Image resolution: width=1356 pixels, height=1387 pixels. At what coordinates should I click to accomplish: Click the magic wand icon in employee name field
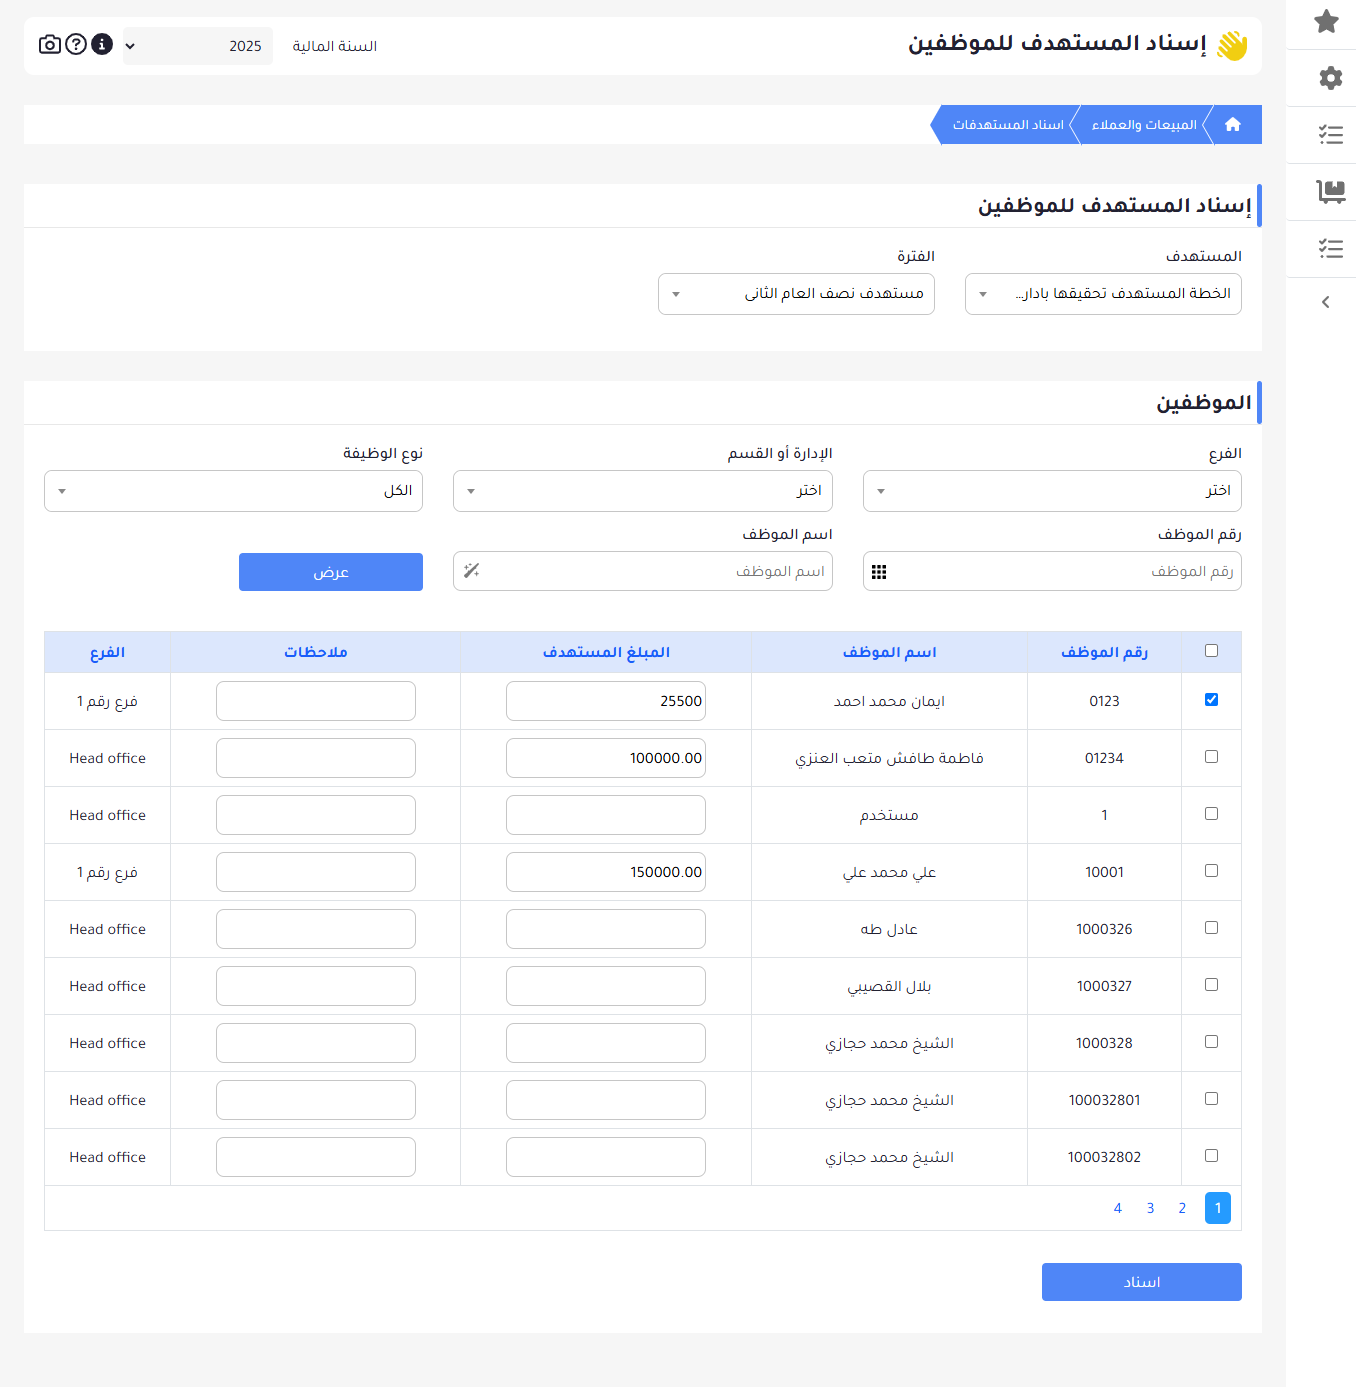(x=472, y=571)
